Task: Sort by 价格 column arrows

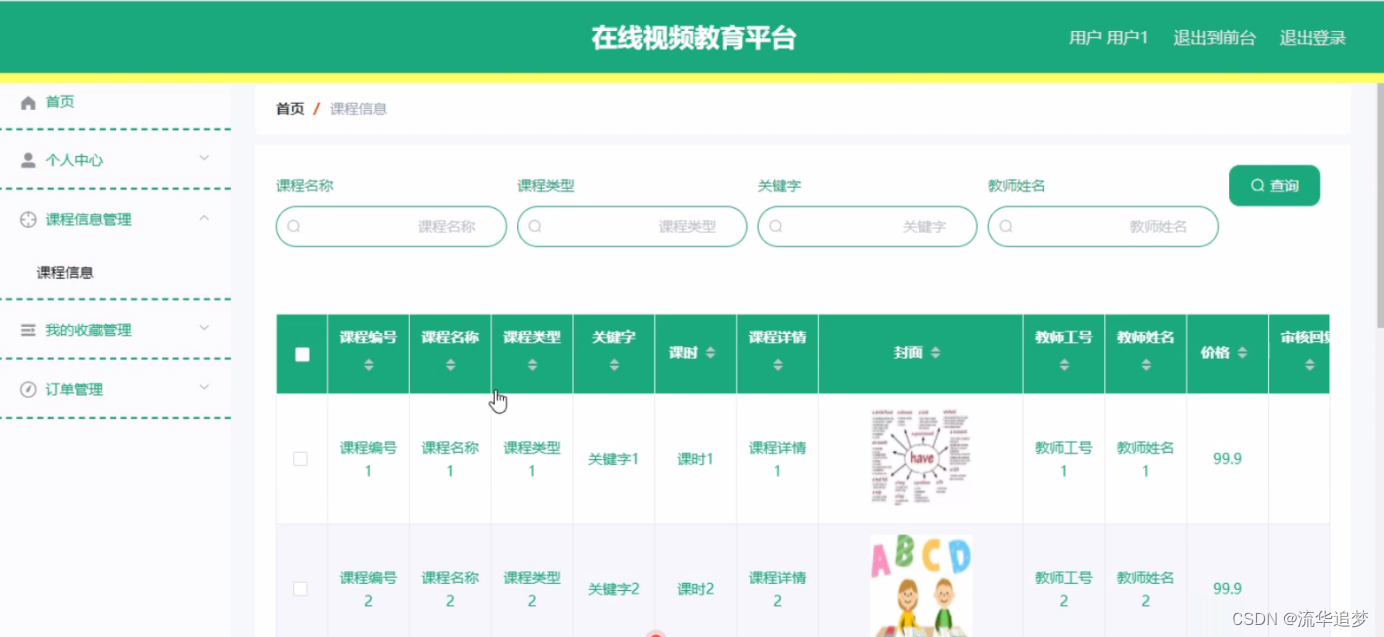Action: pos(1242,353)
